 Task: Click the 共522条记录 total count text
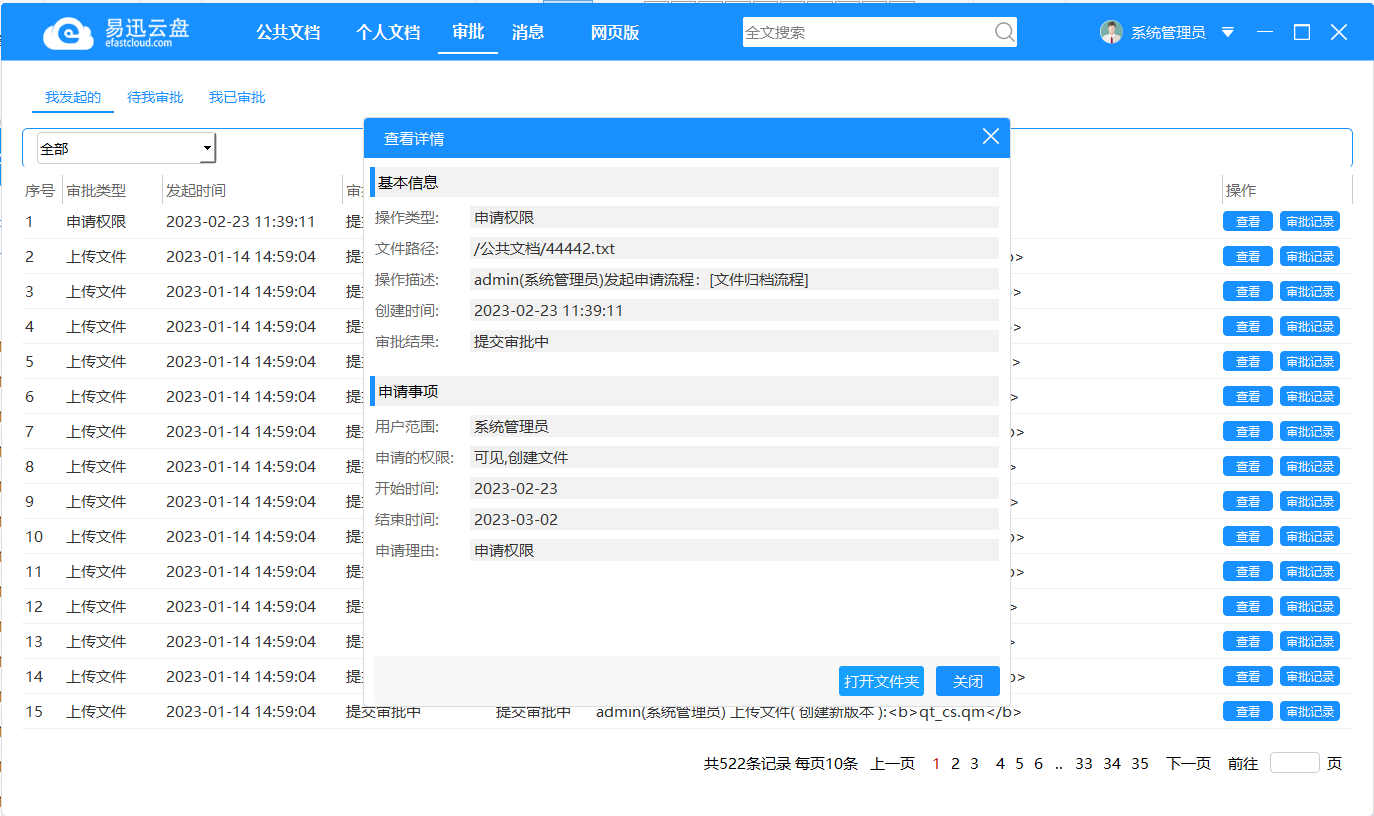click(x=747, y=763)
